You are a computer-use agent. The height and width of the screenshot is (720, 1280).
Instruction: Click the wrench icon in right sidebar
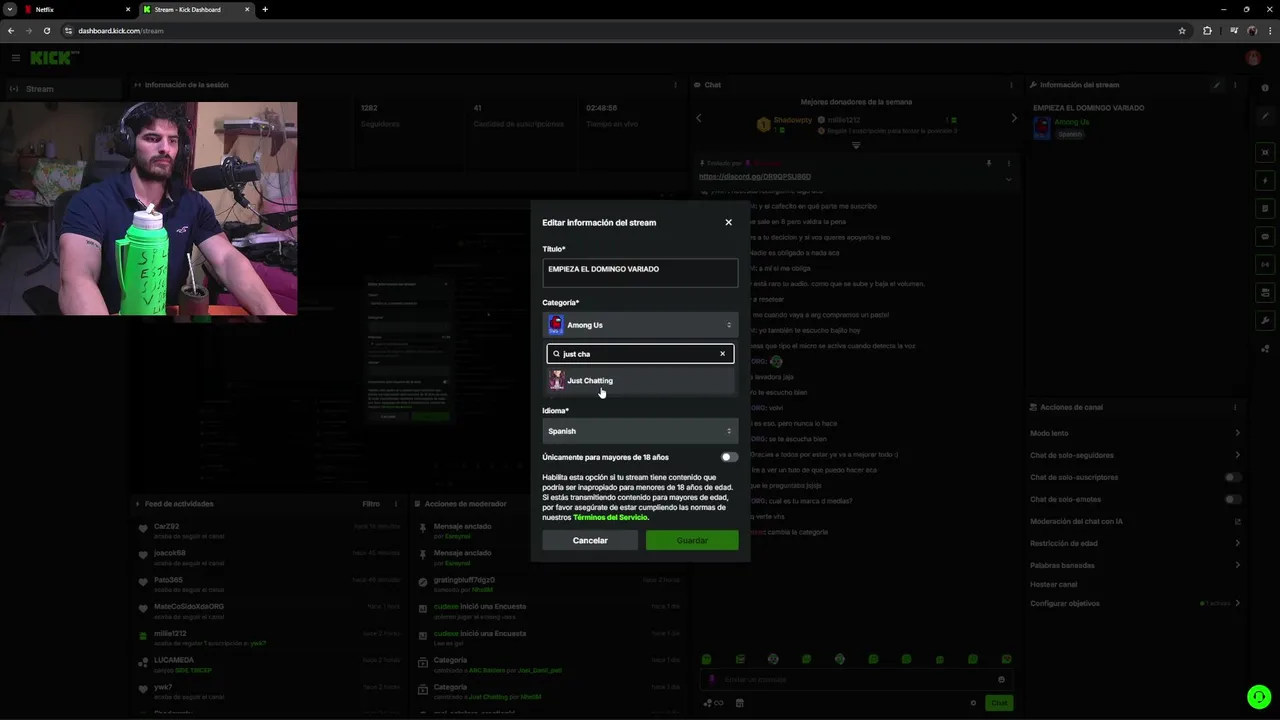click(x=1265, y=321)
